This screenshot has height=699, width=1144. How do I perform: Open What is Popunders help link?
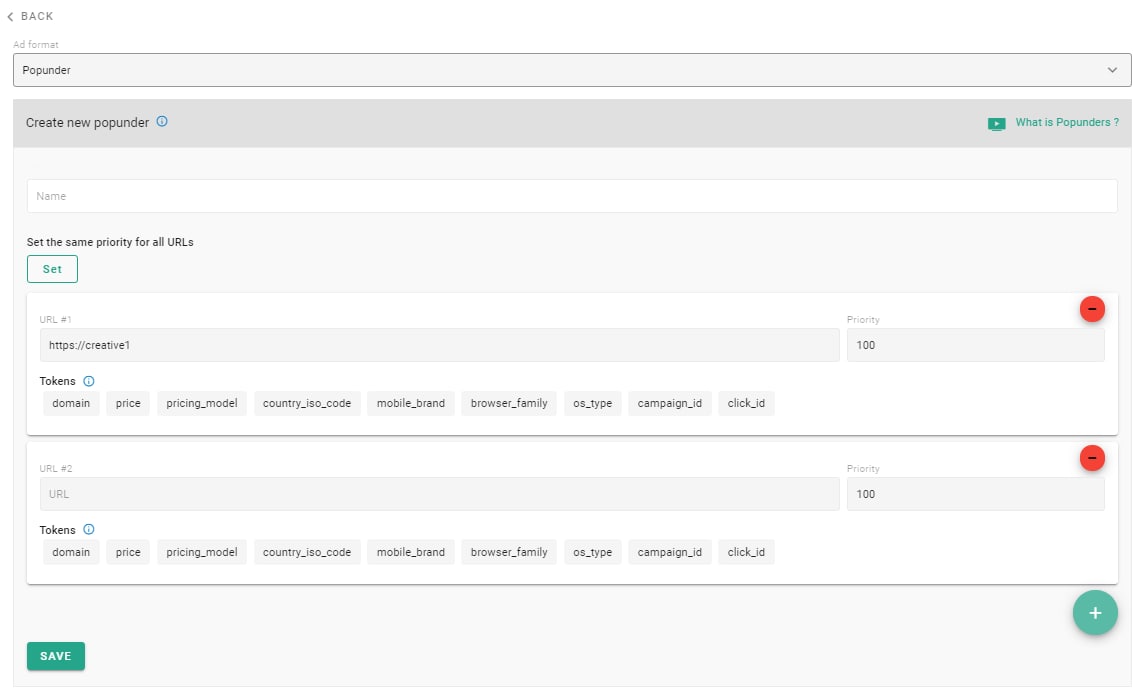click(1067, 123)
